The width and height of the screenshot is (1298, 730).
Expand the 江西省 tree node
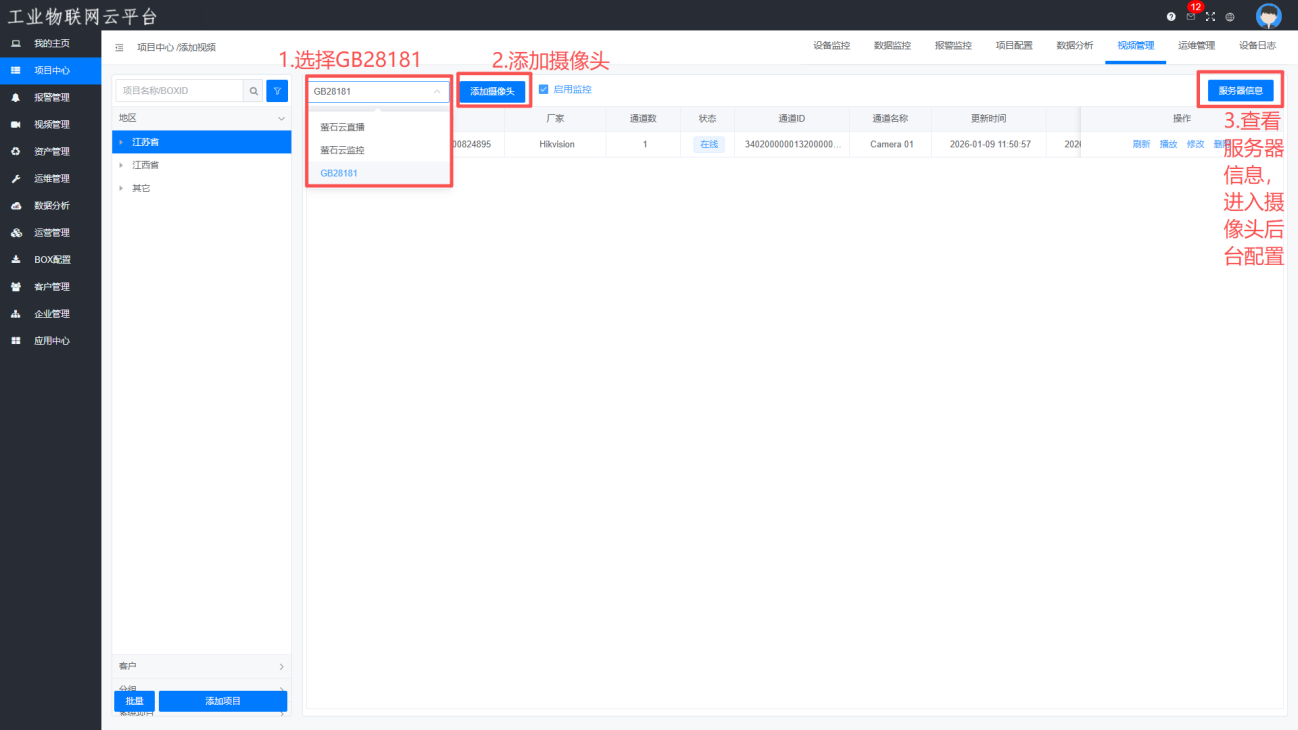point(122,165)
